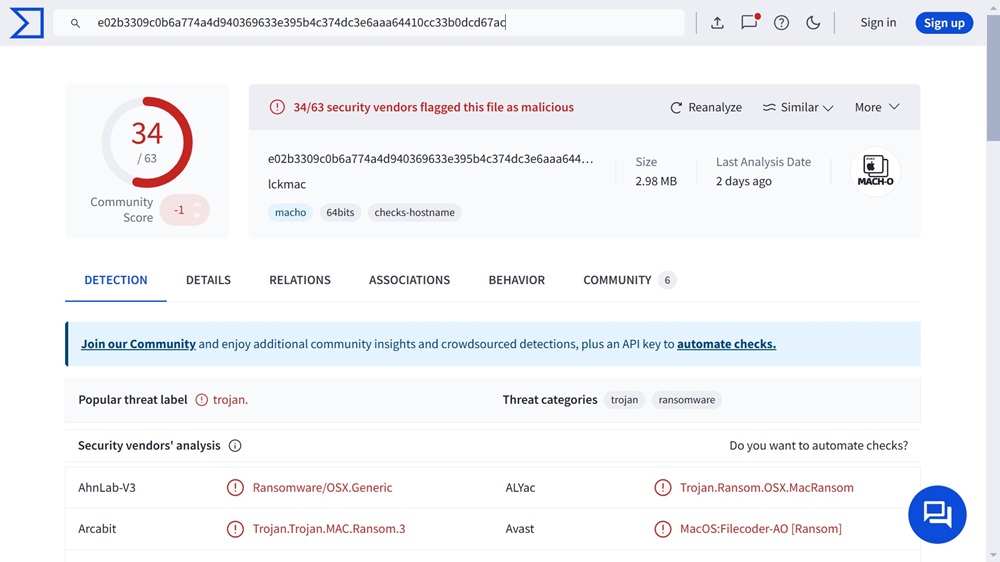Switch to the Behavior tab
Image resolution: width=1000 pixels, height=562 pixels.
tap(517, 280)
